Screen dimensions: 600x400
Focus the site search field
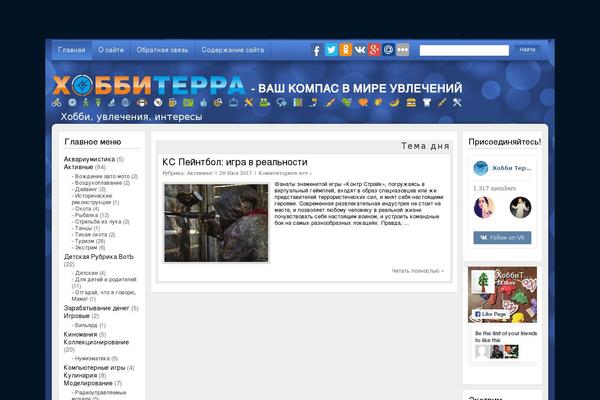click(x=464, y=50)
